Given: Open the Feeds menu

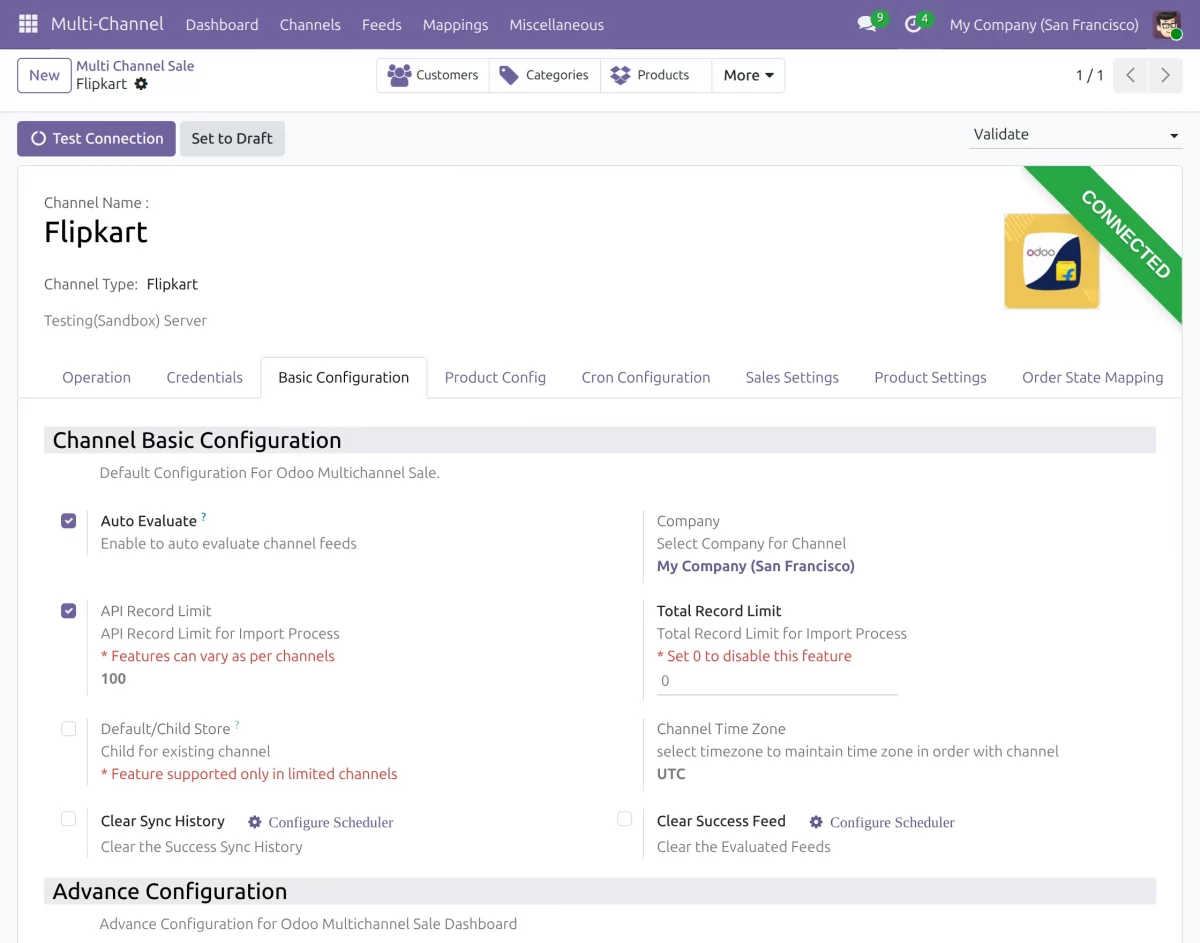Looking at the screenshot, I should (x=382, y=24).
